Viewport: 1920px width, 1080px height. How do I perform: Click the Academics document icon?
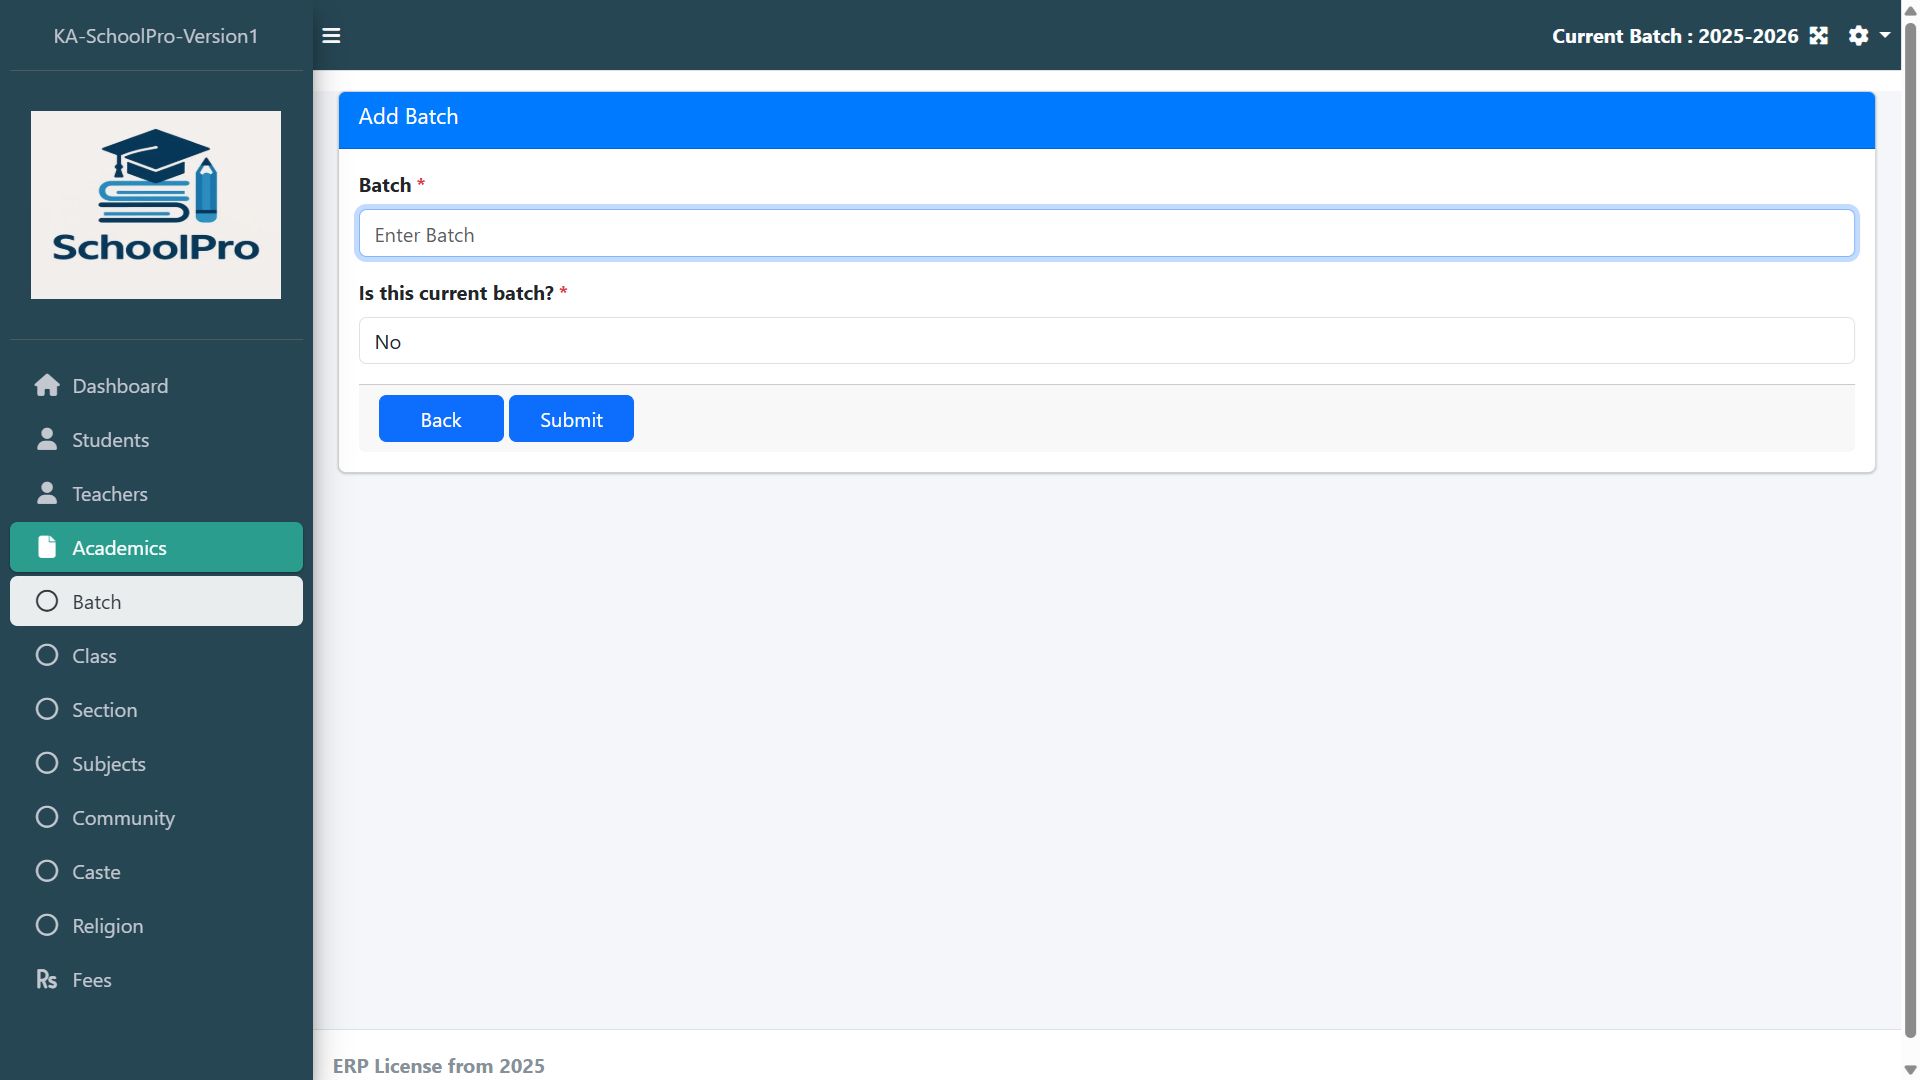[x=46, y=548]
